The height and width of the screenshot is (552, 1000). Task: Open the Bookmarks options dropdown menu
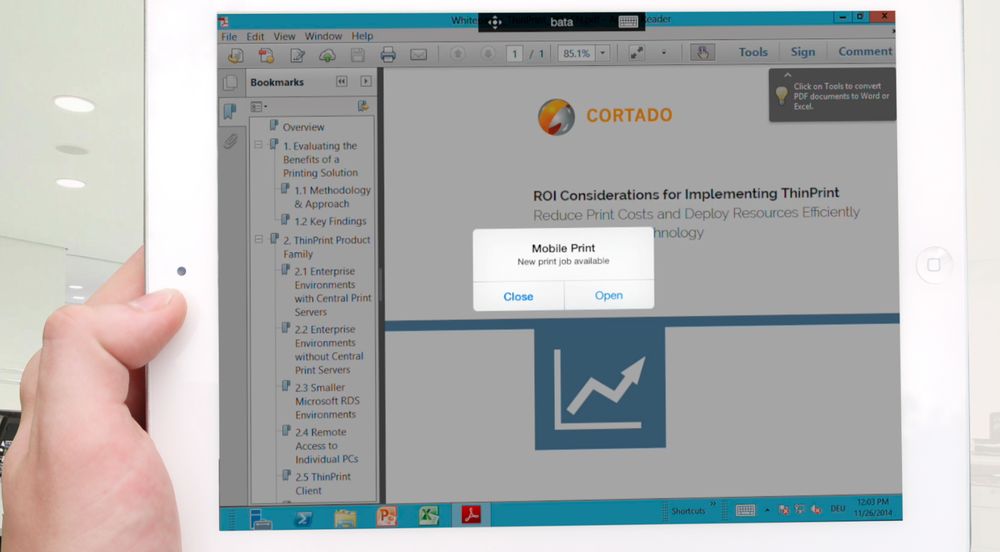point(259,106)
